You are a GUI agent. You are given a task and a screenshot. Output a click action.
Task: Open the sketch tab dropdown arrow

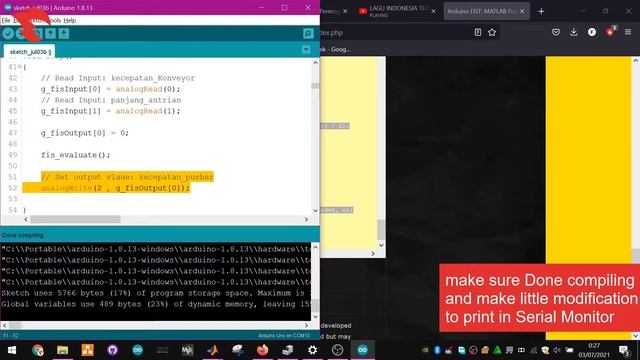306,50
